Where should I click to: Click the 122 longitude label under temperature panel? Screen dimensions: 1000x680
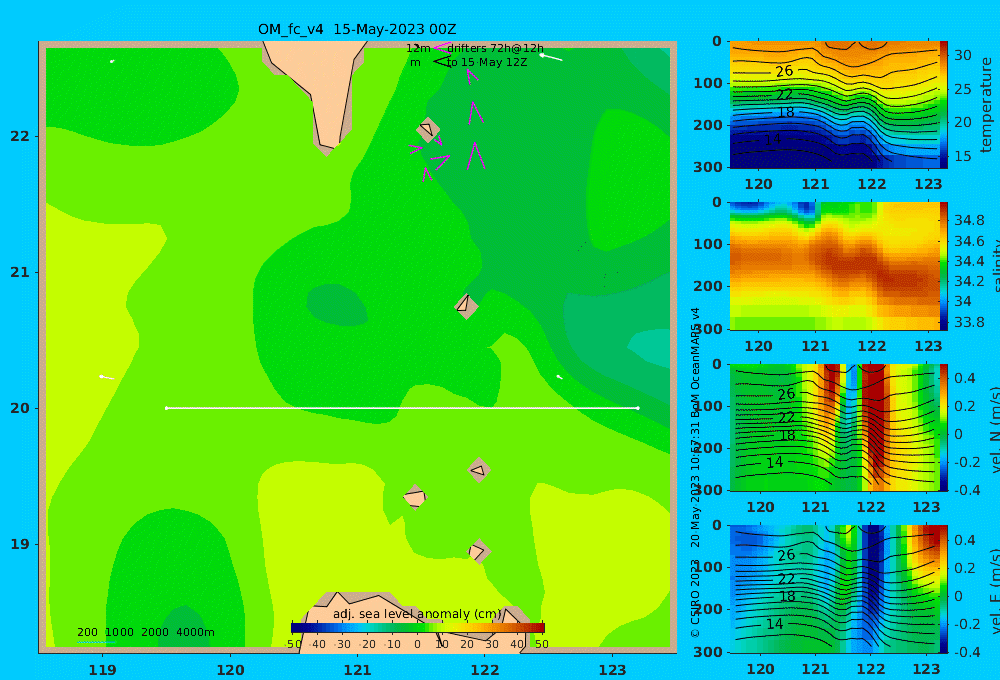(x=872, y=184)
